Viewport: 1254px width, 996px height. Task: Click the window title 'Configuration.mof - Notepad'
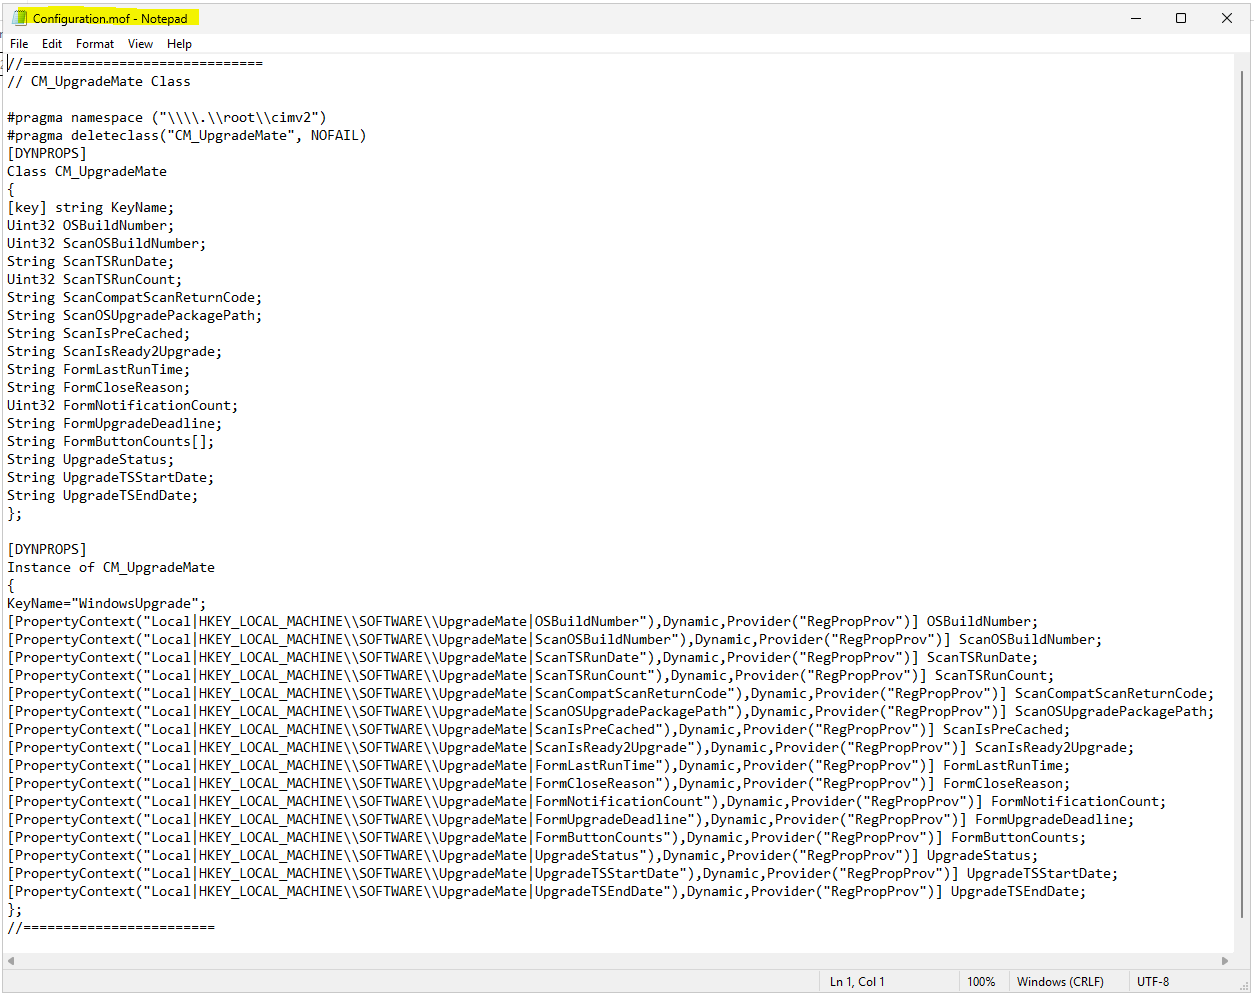click(x=110, y=18)
